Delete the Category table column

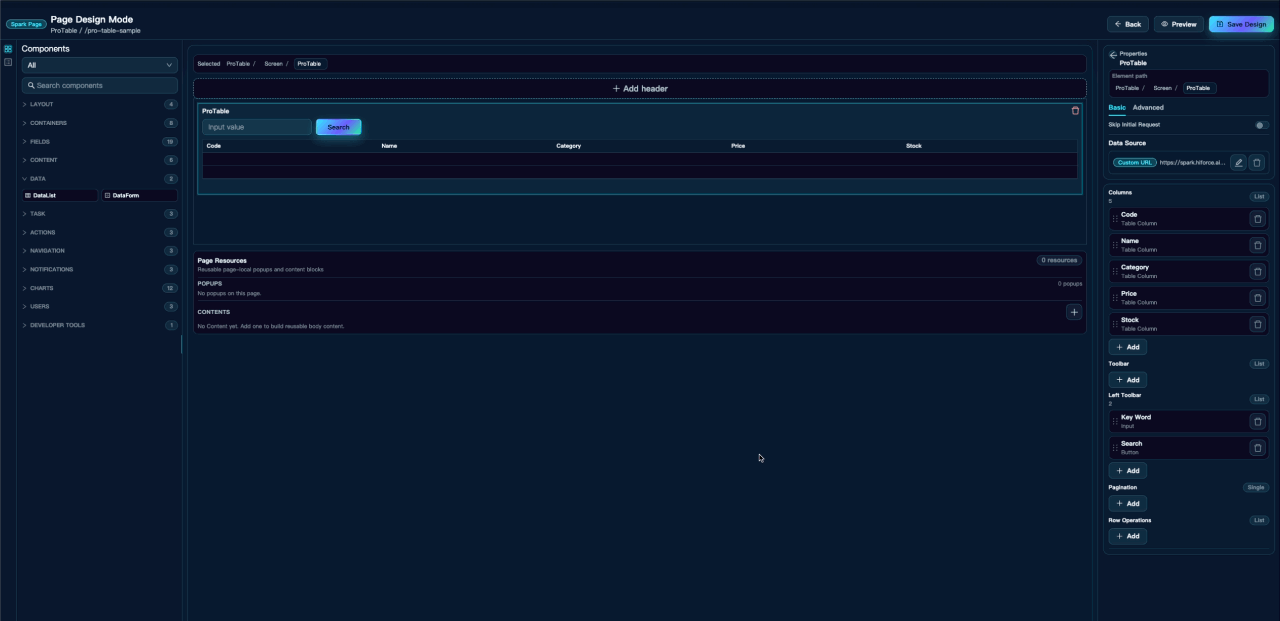click(1257, 271)
